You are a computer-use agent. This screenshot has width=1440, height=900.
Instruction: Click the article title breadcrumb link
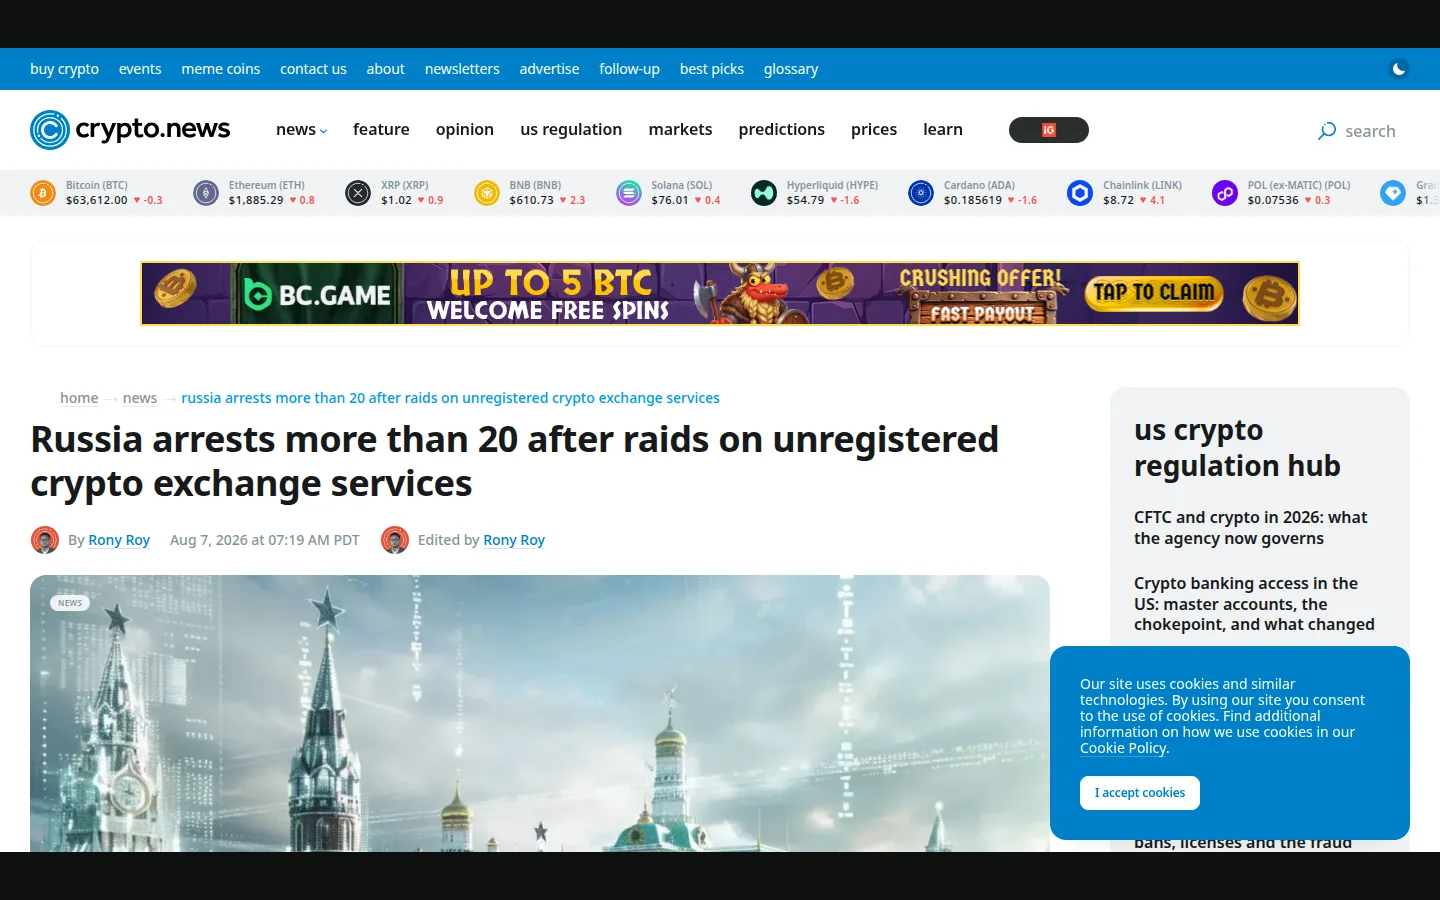(450, 398)
